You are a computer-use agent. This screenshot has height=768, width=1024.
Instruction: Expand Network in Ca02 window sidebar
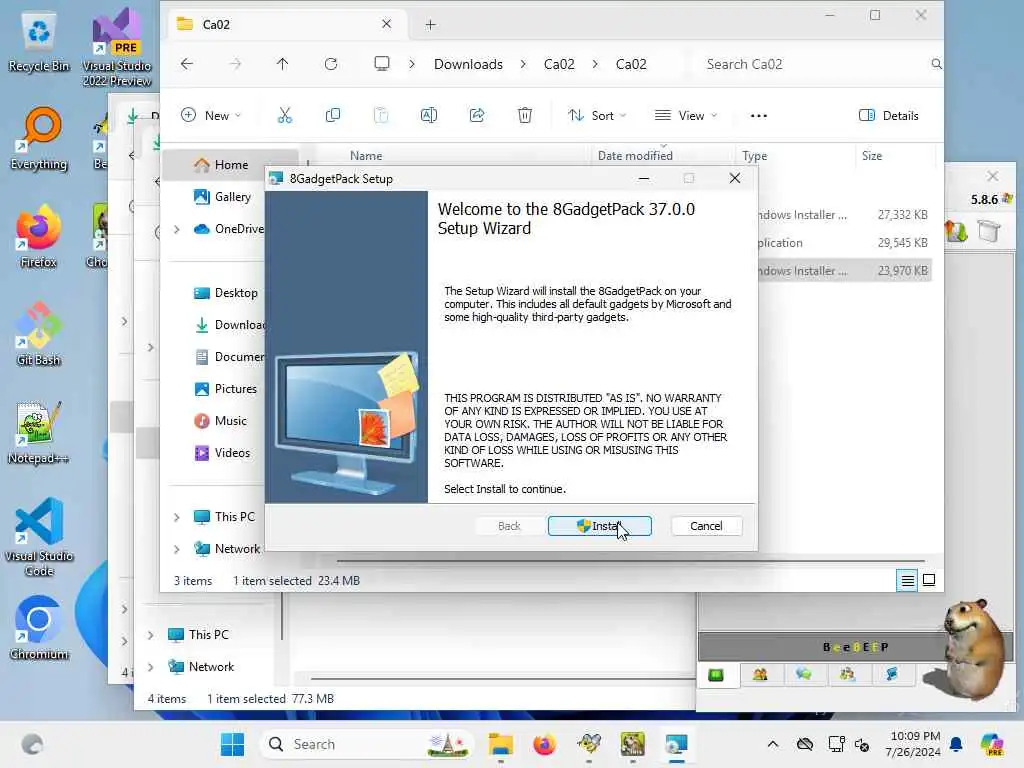pos(176,549)
